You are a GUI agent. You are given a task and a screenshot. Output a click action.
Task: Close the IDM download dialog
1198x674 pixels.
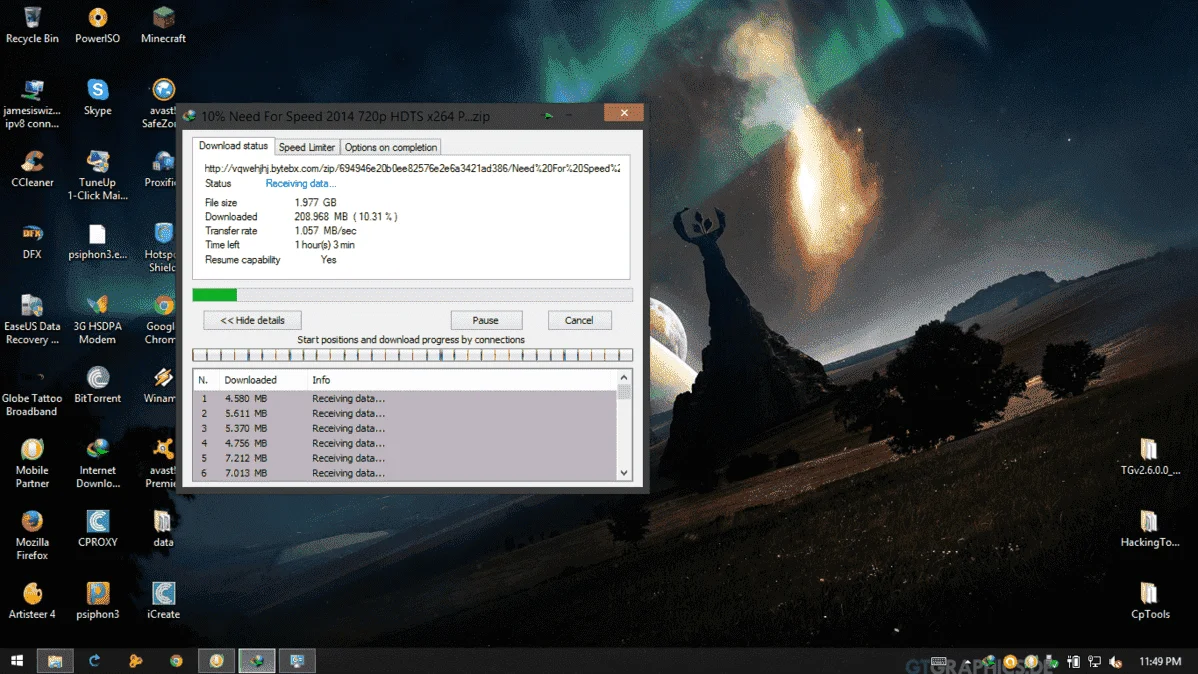tap(623, 113)
